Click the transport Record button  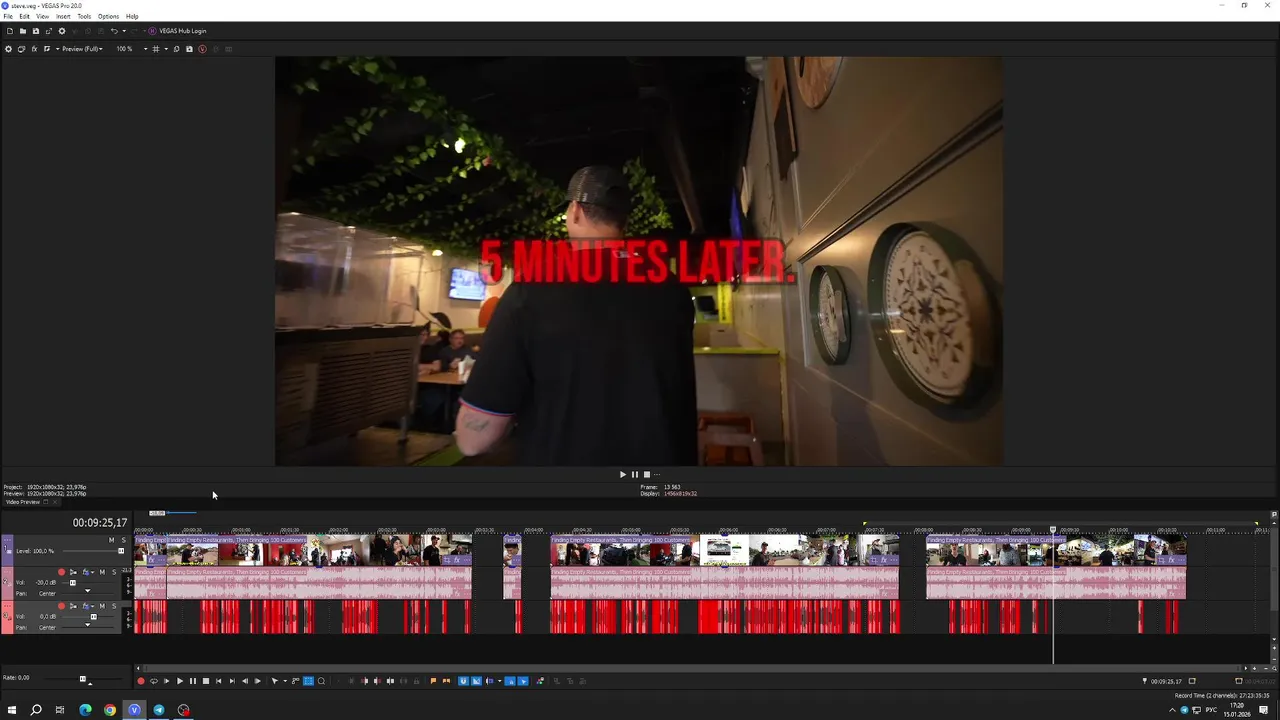141,681
